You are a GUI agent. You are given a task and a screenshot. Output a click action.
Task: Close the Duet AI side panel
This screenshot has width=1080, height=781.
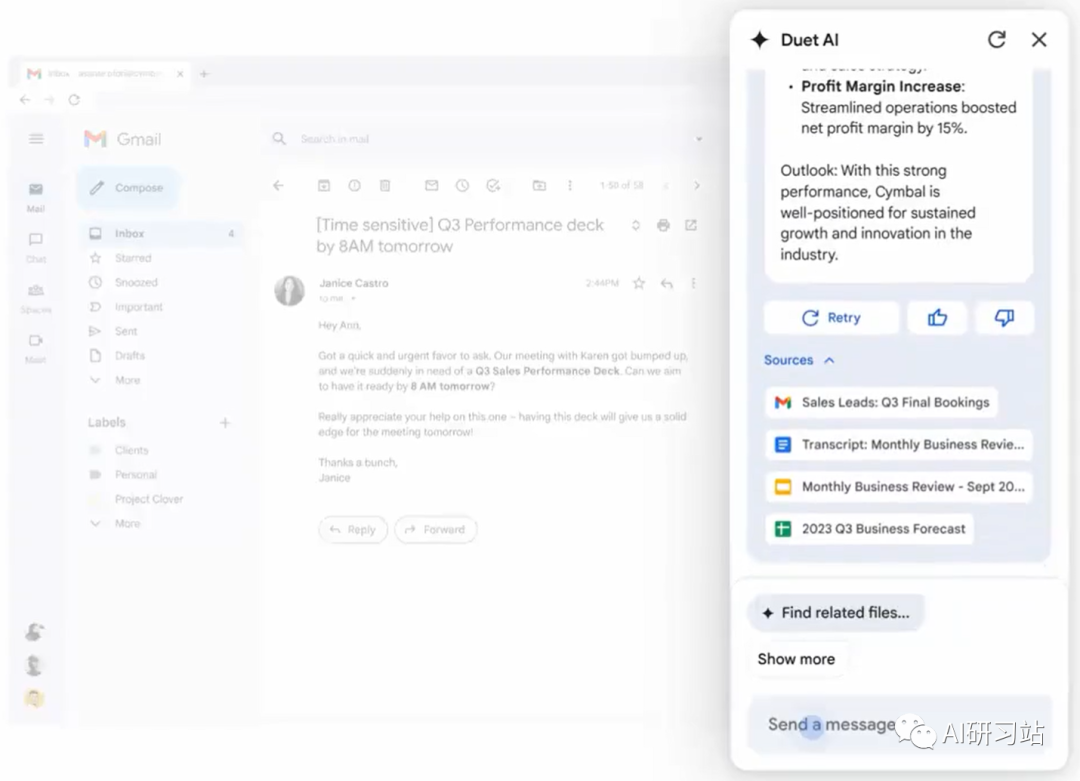point(1039,40)
